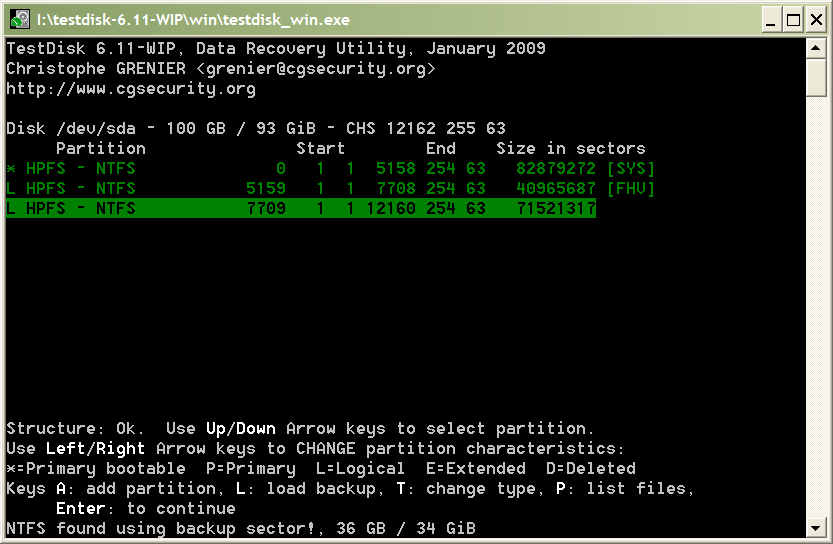Click the scrollbar up arrow
The image size is (833, 544).
pos(815,48)
